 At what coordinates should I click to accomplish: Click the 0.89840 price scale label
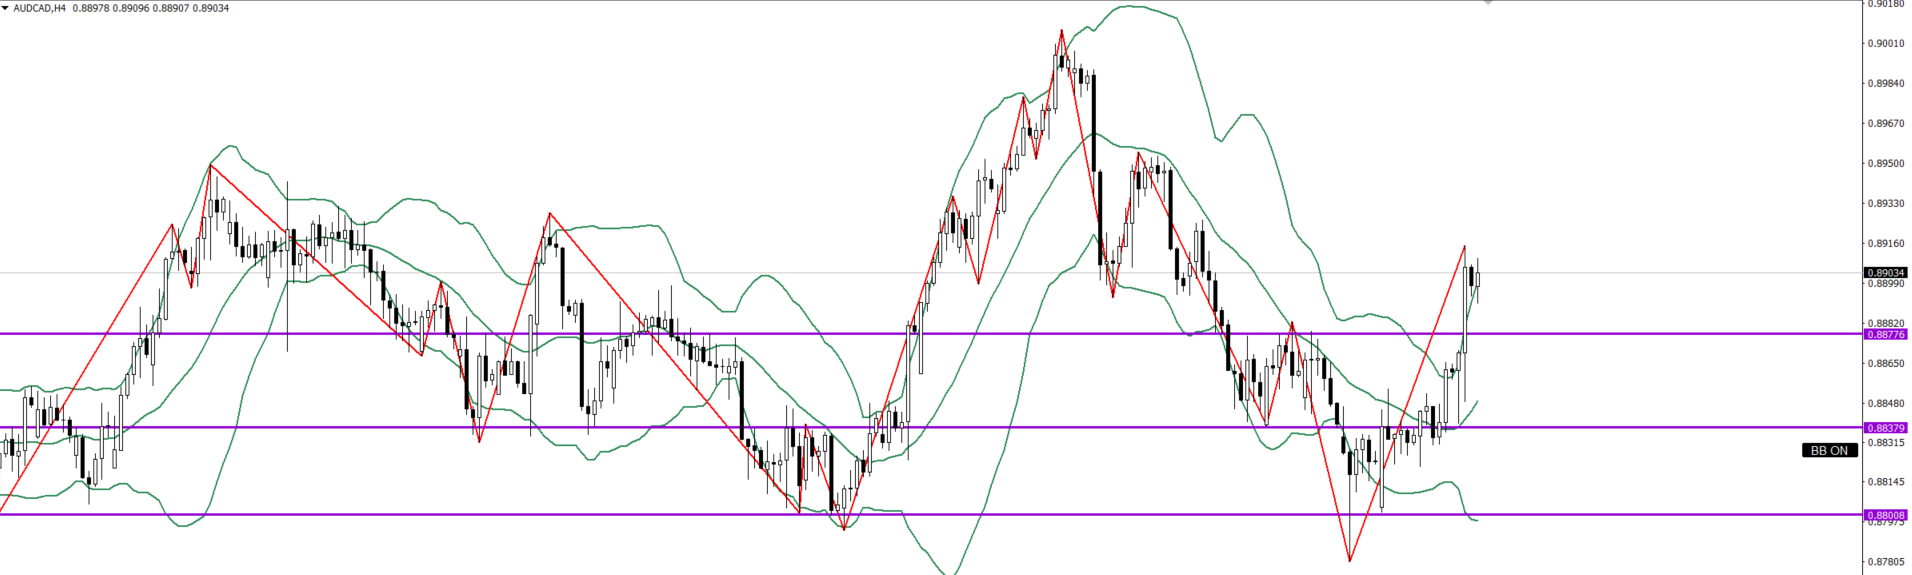(1885, 84)
